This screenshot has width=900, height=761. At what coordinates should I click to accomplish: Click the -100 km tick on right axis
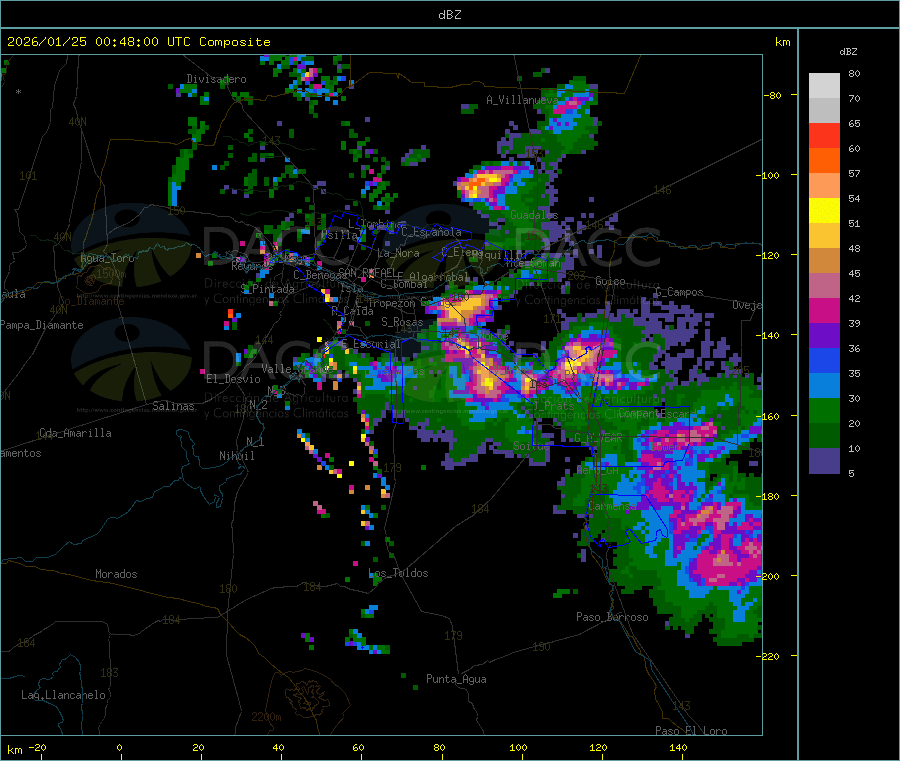pyautogui.click(x=769, y=175)
